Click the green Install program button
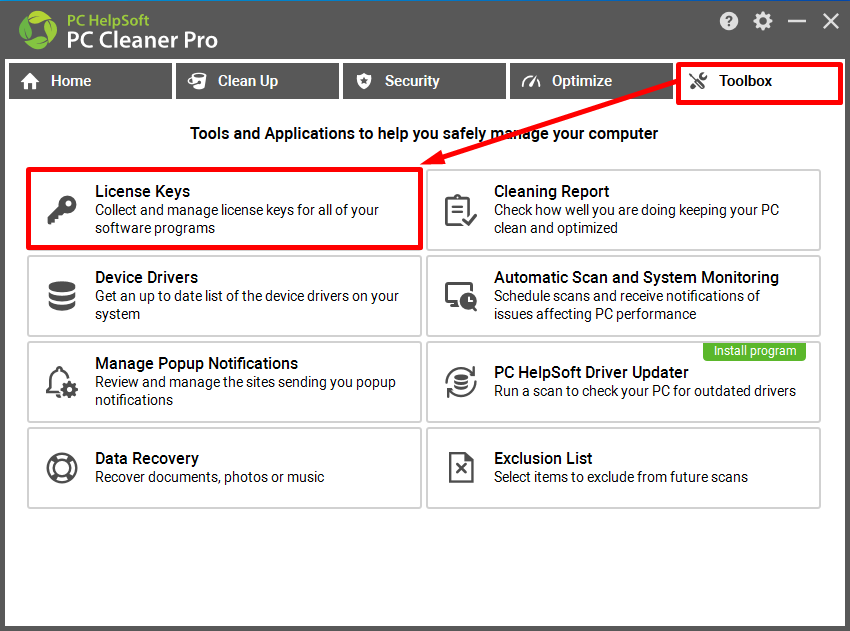This screenshot has height=631, width=850. [754, 351]
